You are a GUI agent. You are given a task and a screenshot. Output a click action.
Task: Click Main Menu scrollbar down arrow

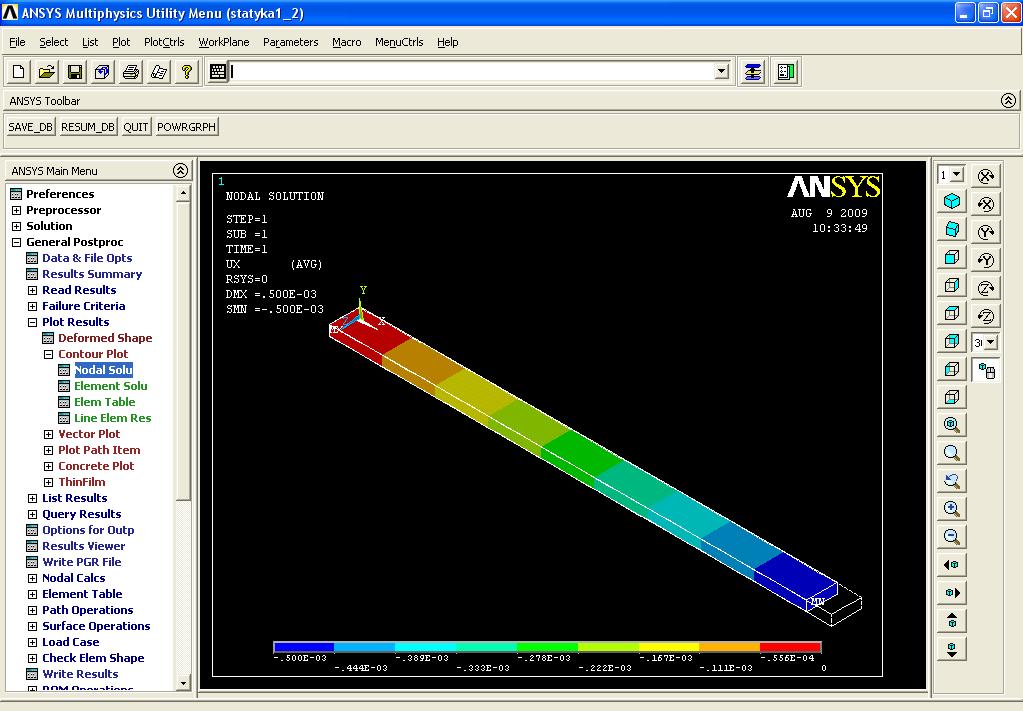[183, 683]
